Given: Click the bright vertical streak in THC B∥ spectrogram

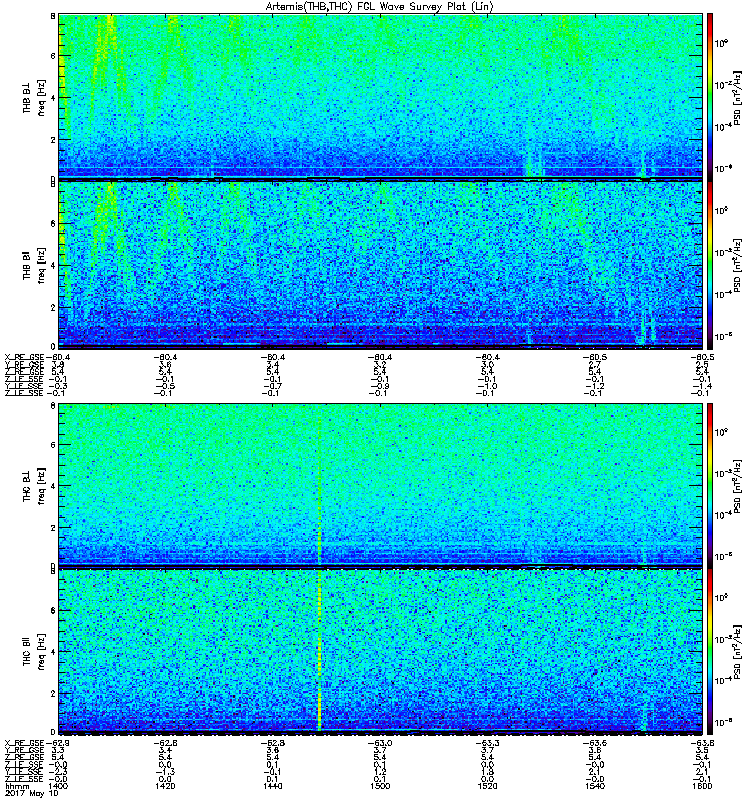Looking at the screenshot, I should 320,652.
